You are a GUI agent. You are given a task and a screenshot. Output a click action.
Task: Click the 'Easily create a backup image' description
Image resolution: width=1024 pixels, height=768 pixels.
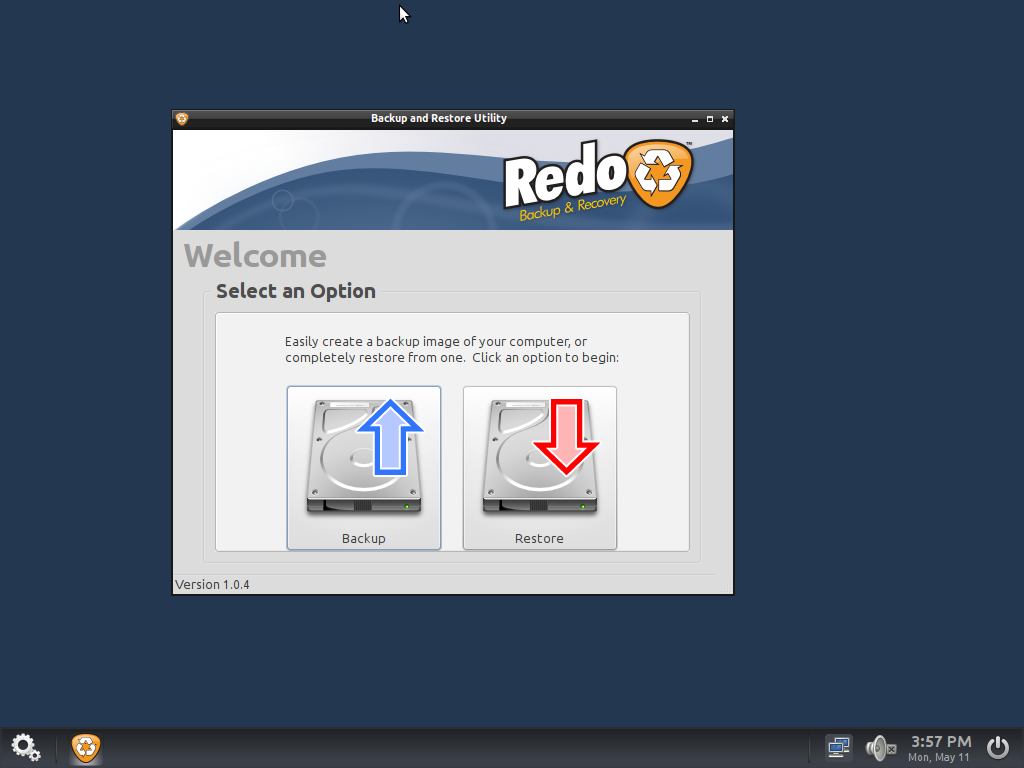[452, 349]
